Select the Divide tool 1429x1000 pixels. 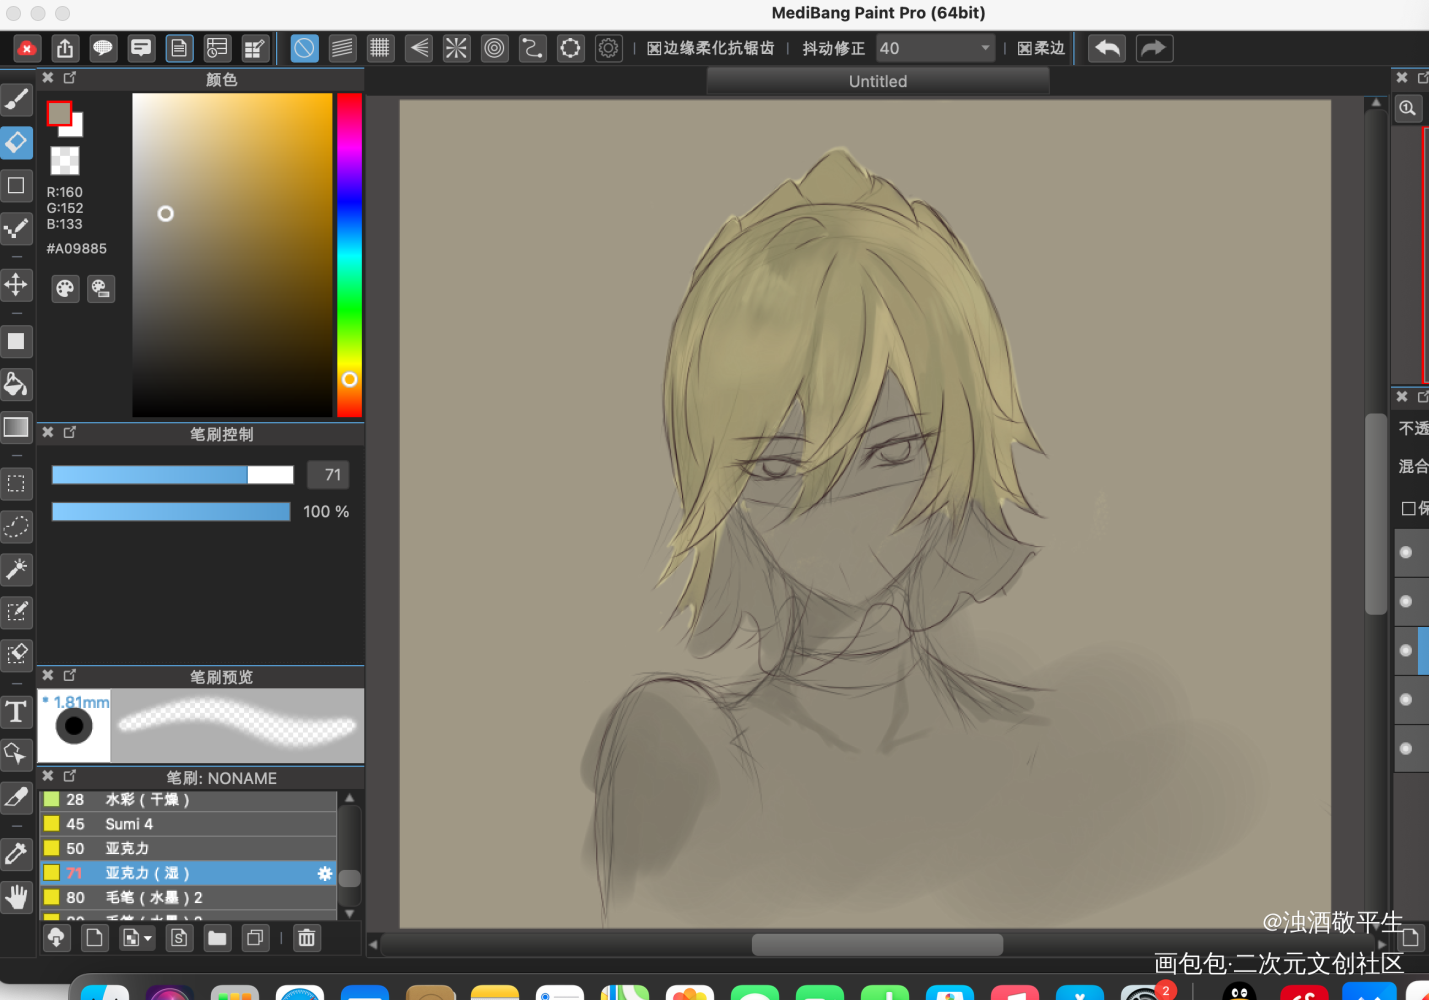16,797
